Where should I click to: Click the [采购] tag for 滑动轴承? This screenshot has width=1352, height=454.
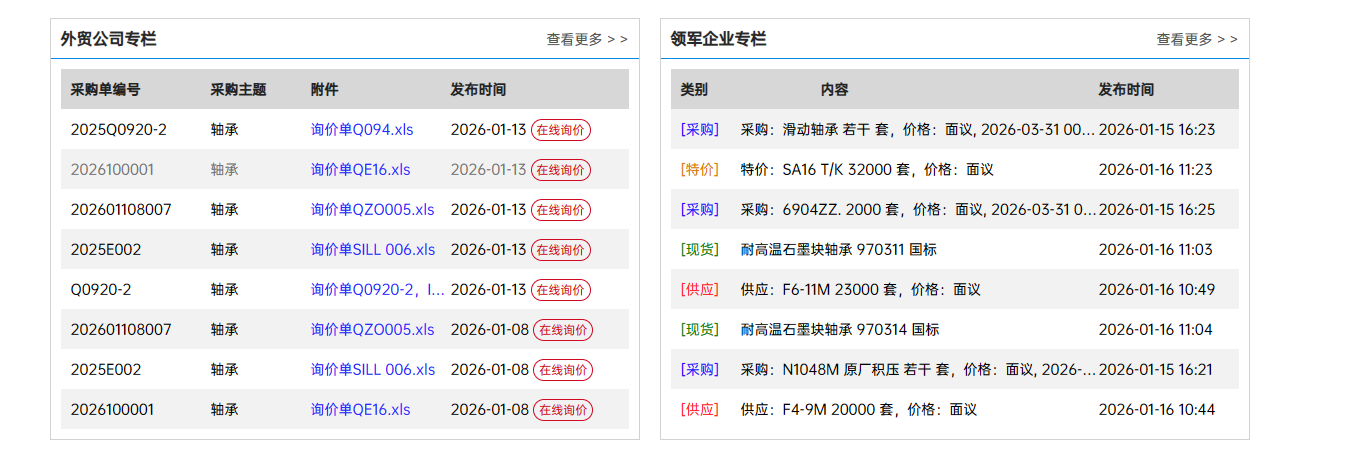(x=699, y=130)
